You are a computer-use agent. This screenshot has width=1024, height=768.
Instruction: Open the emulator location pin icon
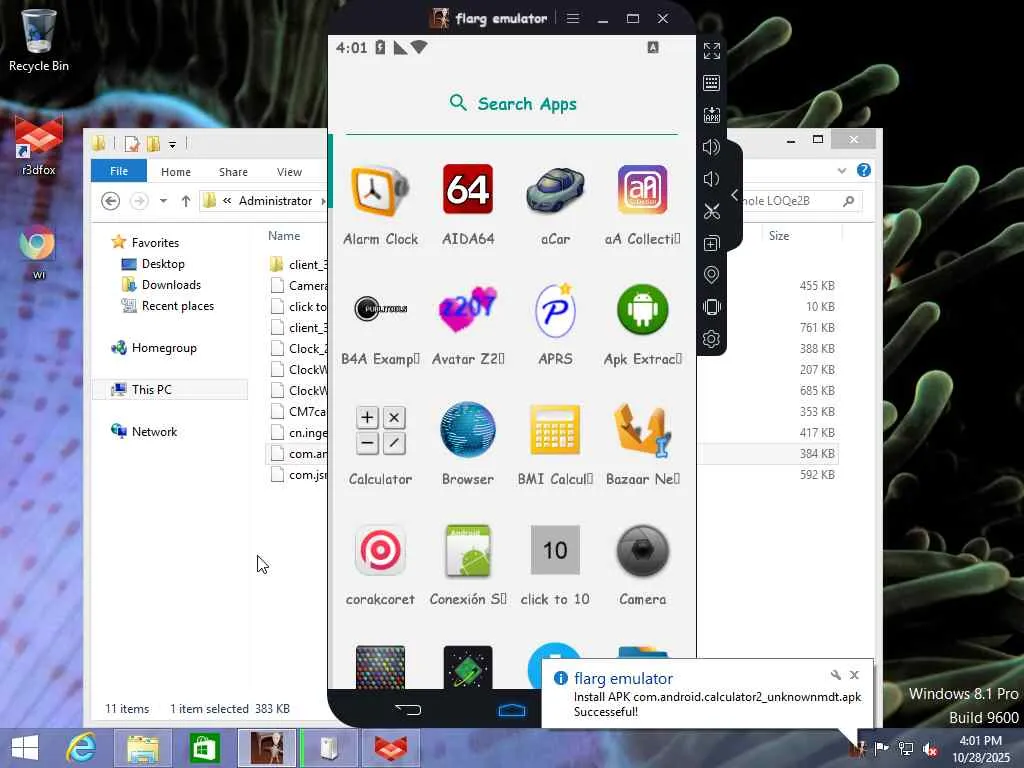tap(712, 275)
